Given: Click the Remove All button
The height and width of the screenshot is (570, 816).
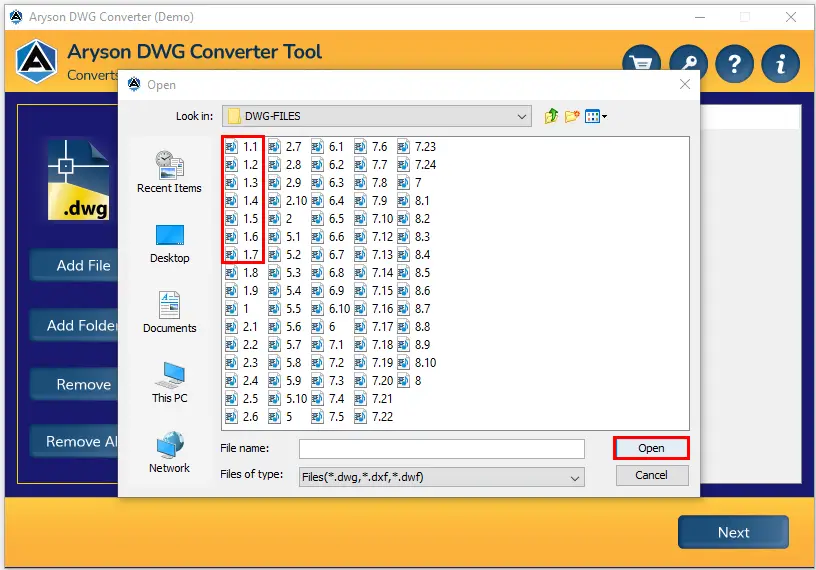Looking at the screenshot, I should point(74,441).
